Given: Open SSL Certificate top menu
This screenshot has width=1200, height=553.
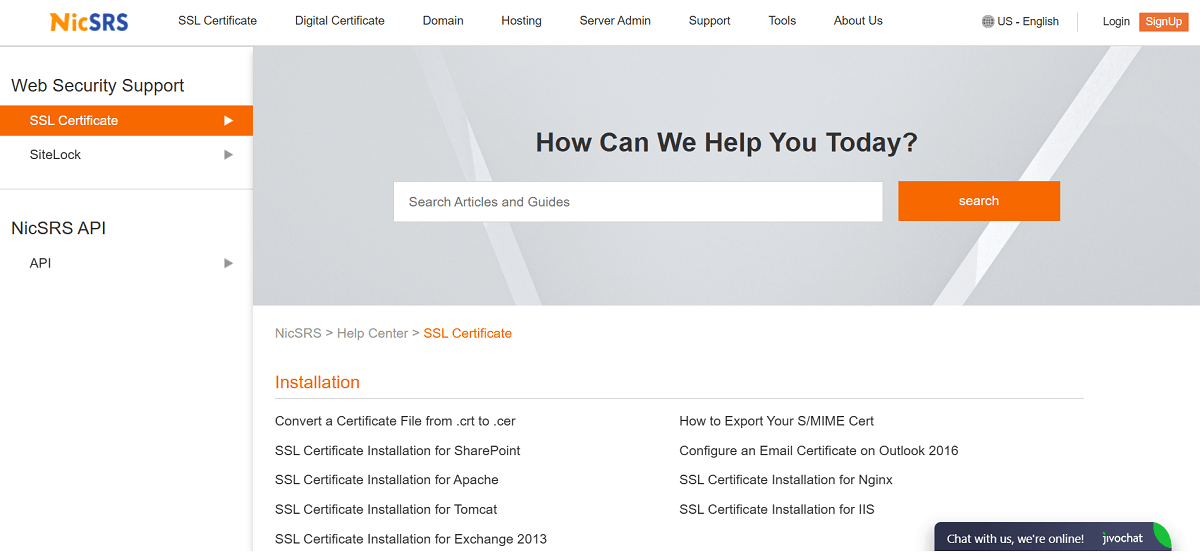Looking at the screenshot, I should (x=217, y=21).
